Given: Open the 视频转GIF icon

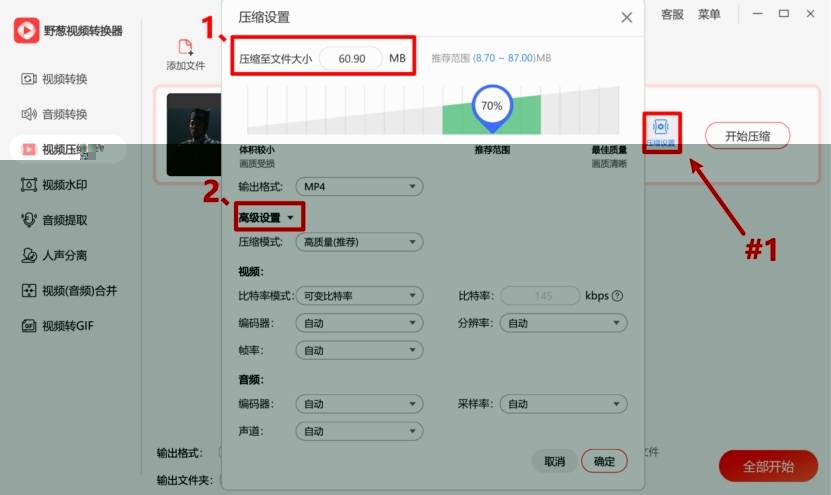Looking at the screenshot, I should click(x=28, y=326).
